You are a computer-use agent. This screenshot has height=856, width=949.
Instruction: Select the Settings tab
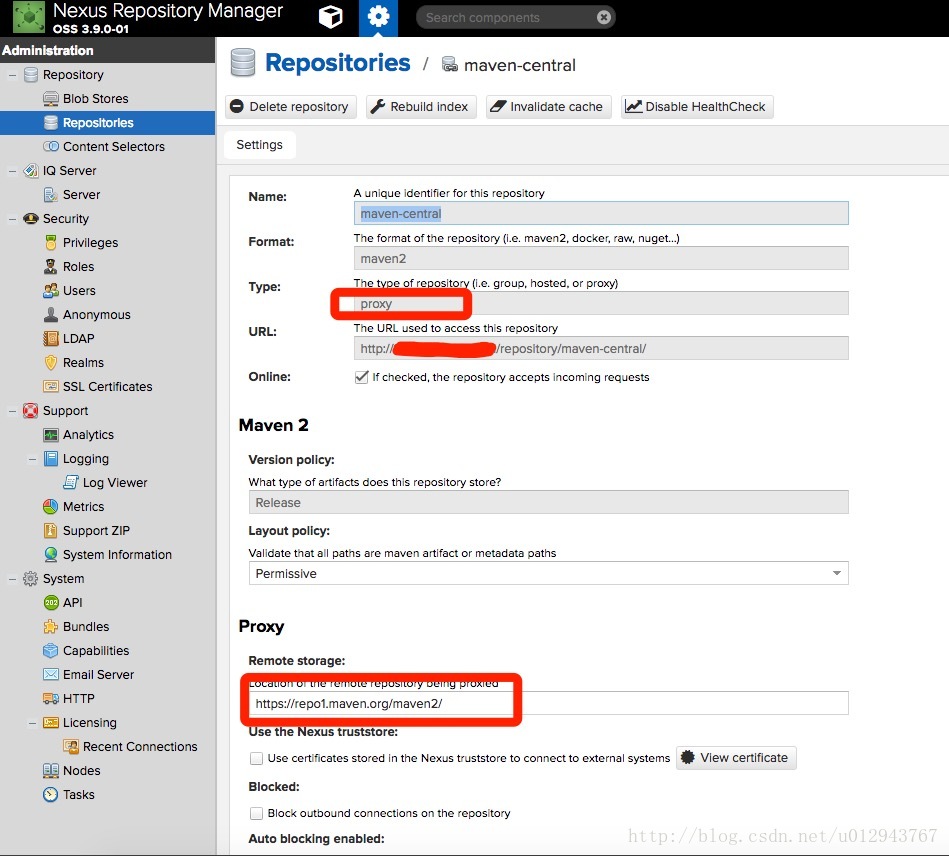click(x=260, y=145)
